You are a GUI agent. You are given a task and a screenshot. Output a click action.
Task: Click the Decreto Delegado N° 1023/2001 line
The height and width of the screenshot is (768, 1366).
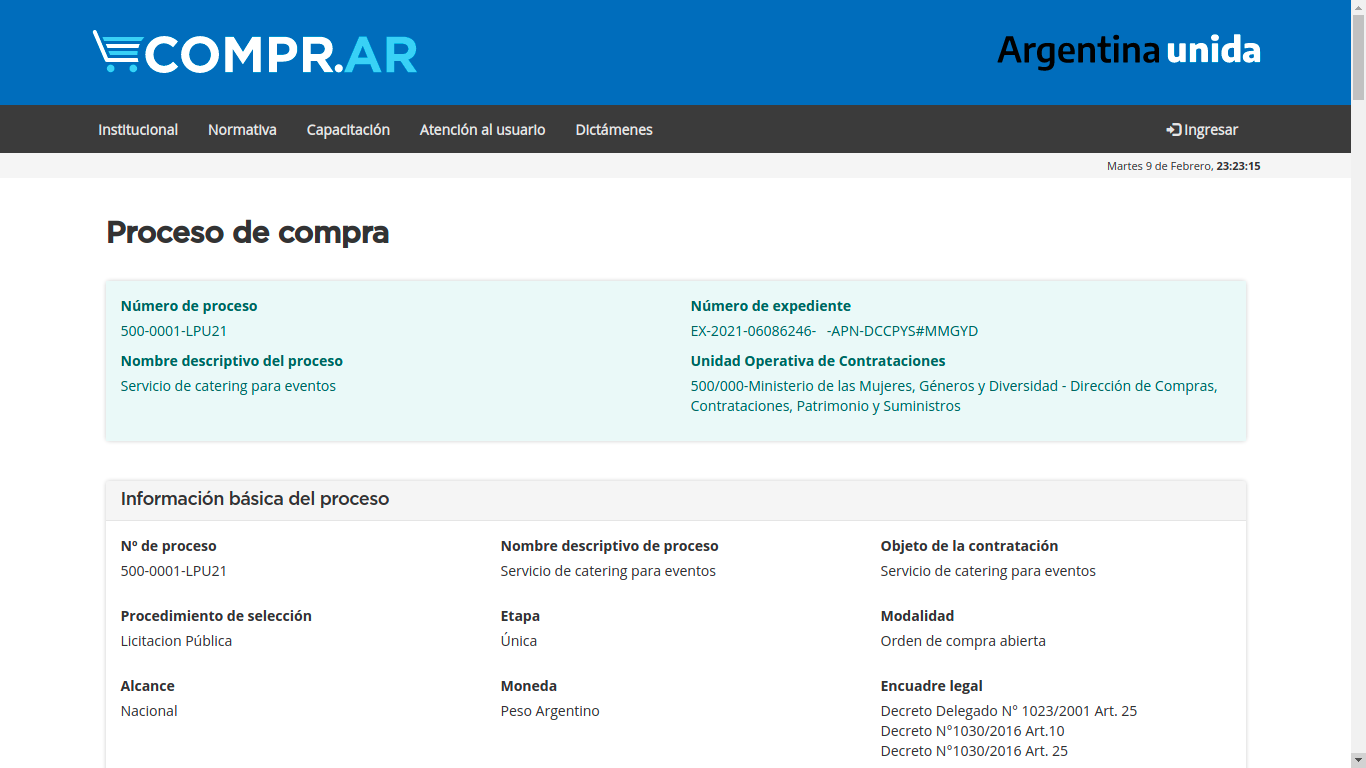pyautogui.click(x=1008, y=711)
